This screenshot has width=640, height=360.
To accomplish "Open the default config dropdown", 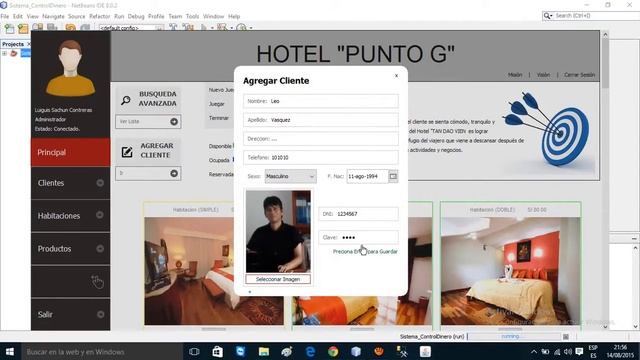I will pyautogui.click(x=131, y=28).
